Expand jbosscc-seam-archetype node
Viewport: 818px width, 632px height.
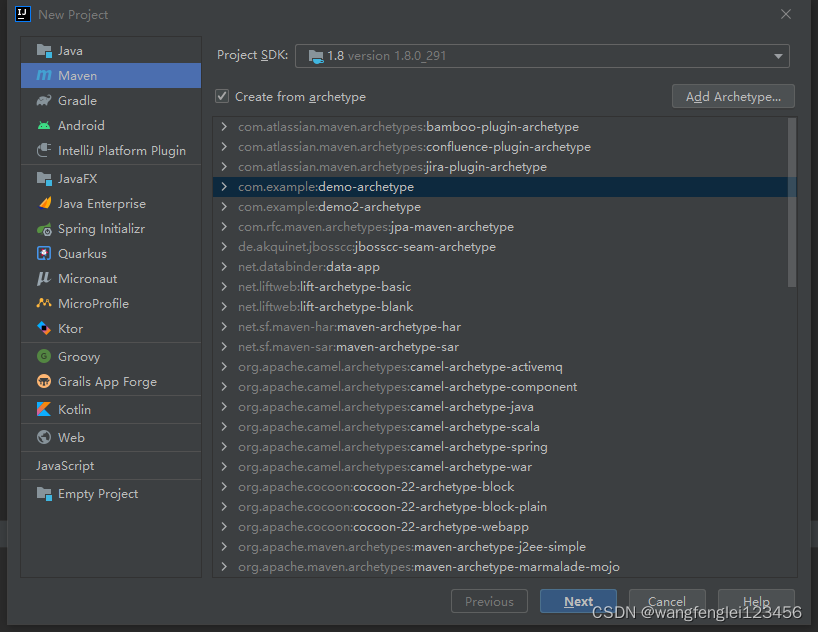(x=224, y=246)
